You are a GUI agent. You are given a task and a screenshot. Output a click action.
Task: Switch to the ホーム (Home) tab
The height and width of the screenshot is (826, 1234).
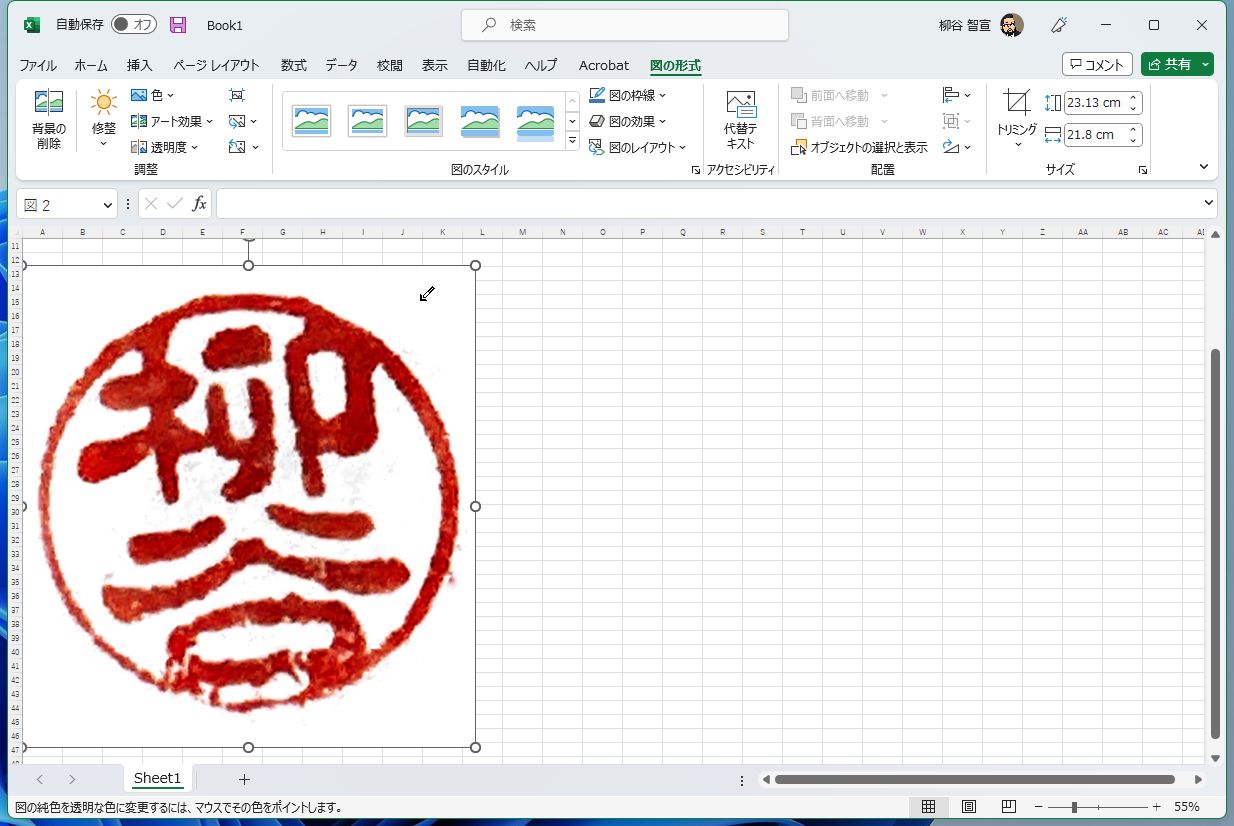point(91,65)
